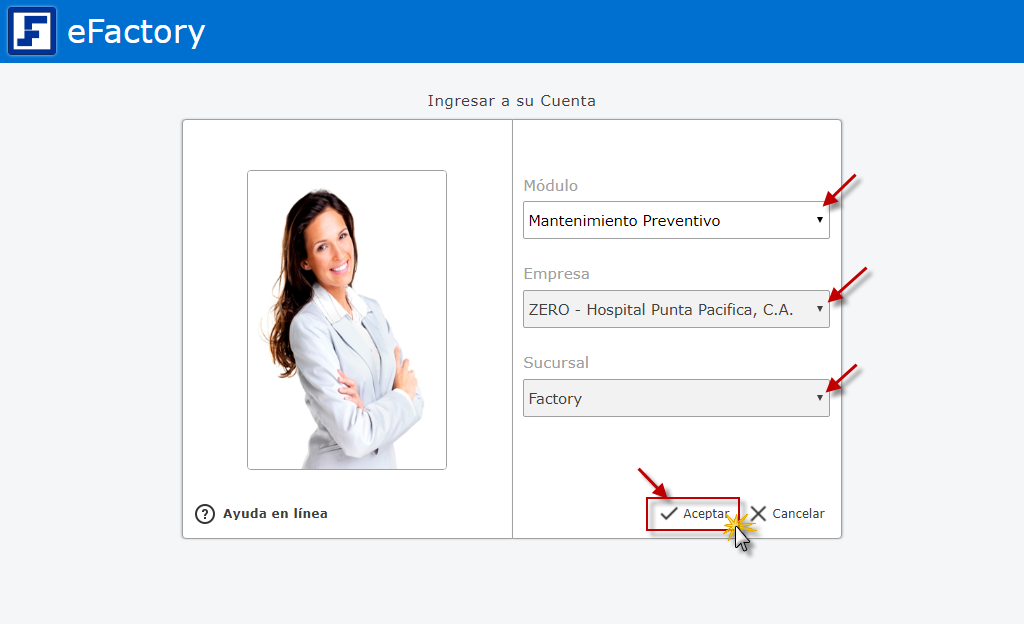Click the checkmark icon beside Aceptar
This screenshot has height=624, width=1024.
(669, 514)
